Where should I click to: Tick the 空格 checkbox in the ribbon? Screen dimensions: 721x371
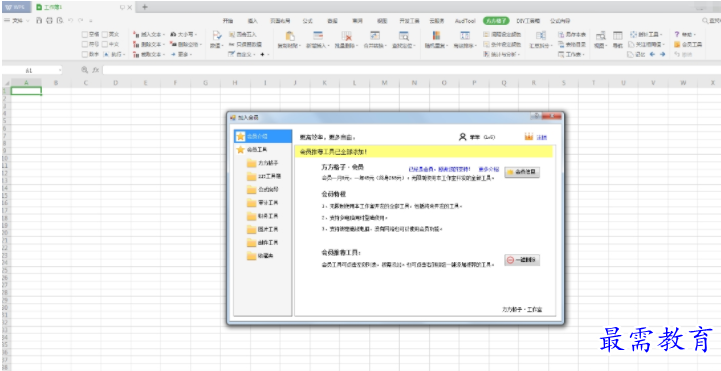[85, 34]
